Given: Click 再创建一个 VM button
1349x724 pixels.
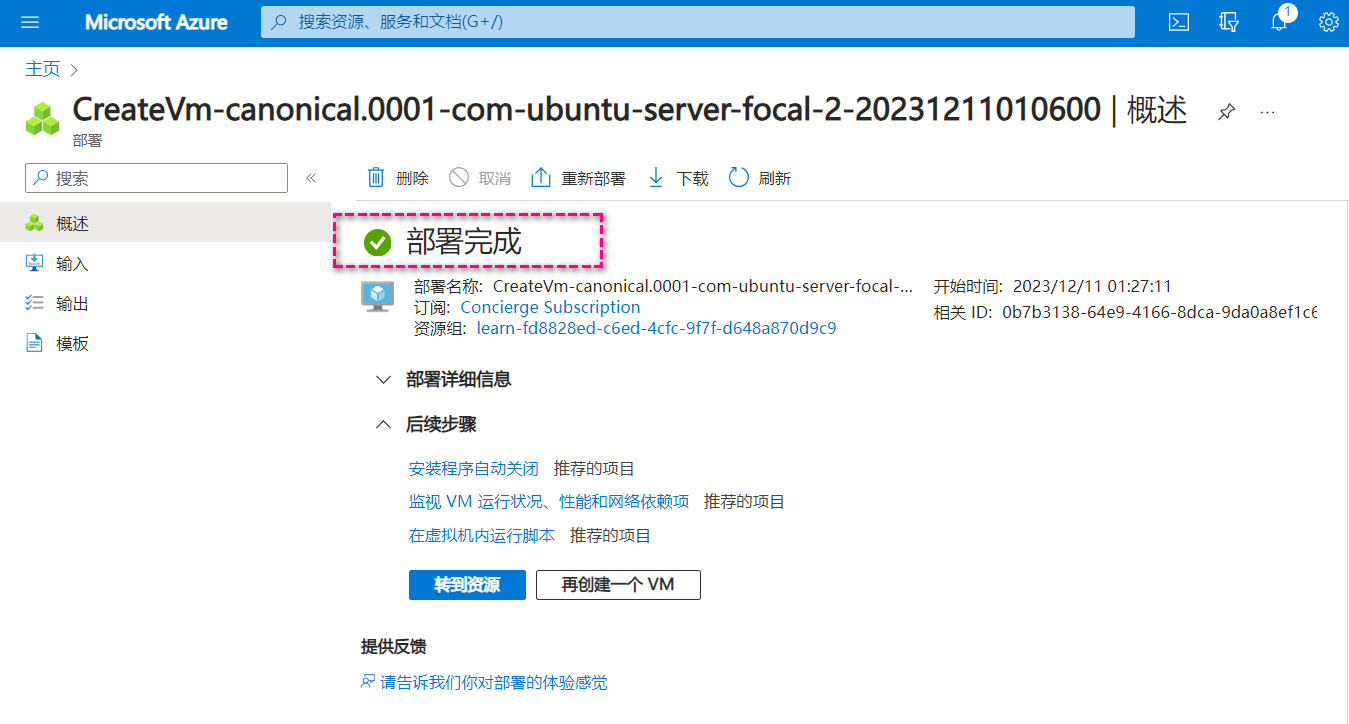Looking at the screenshot, I should coord(618,585).
